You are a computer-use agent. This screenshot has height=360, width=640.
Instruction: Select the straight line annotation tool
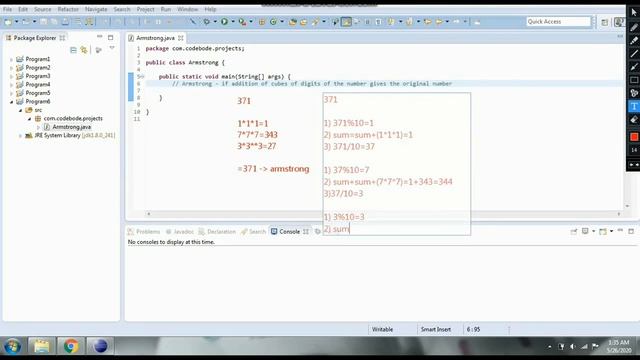pyautogui.click(x=634, y=53)
